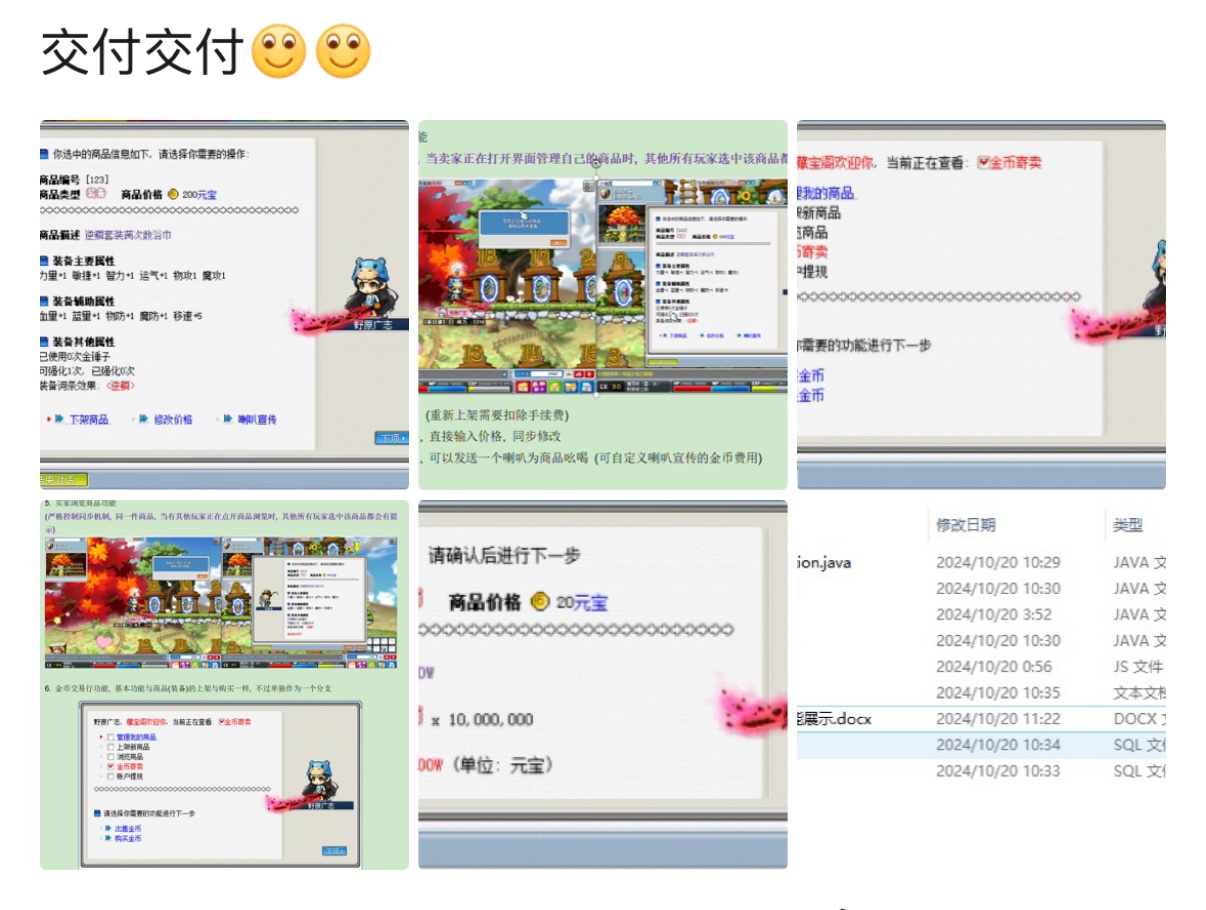Click the 逆鳞套装 item description text
The height and width of the screenshot is (910, 1206).
coord(127,235)
